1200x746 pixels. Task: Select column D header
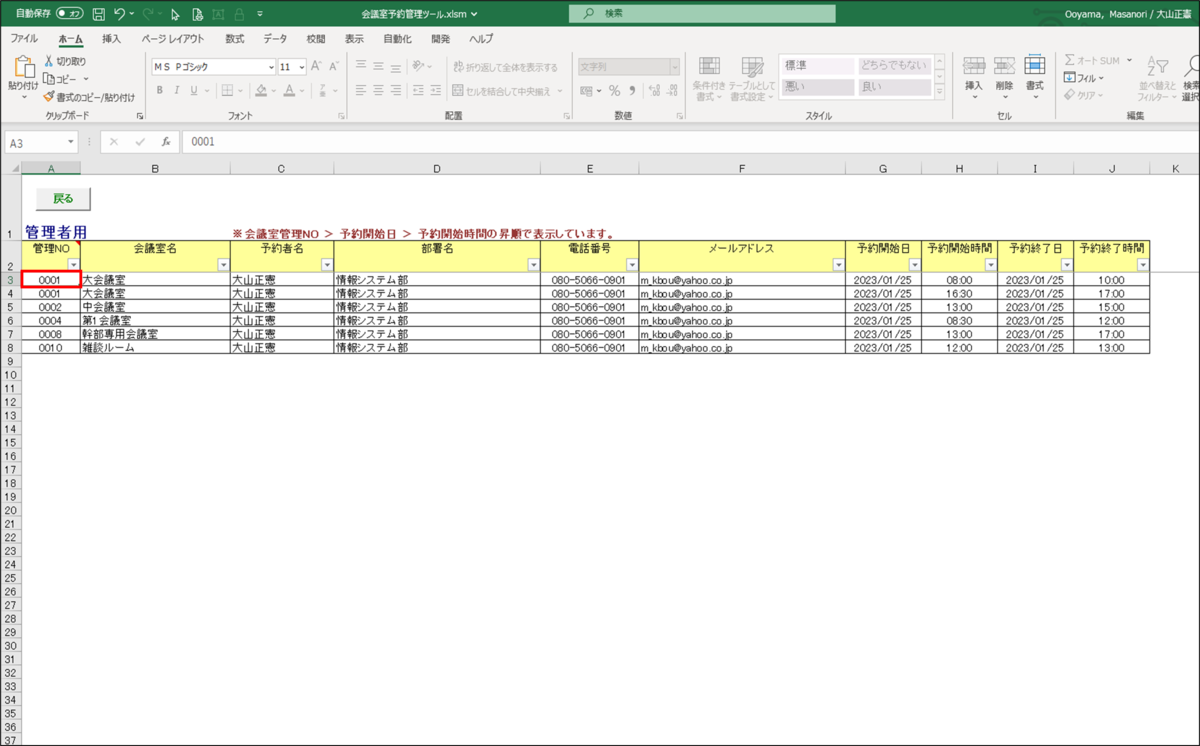tap(437, 168)
